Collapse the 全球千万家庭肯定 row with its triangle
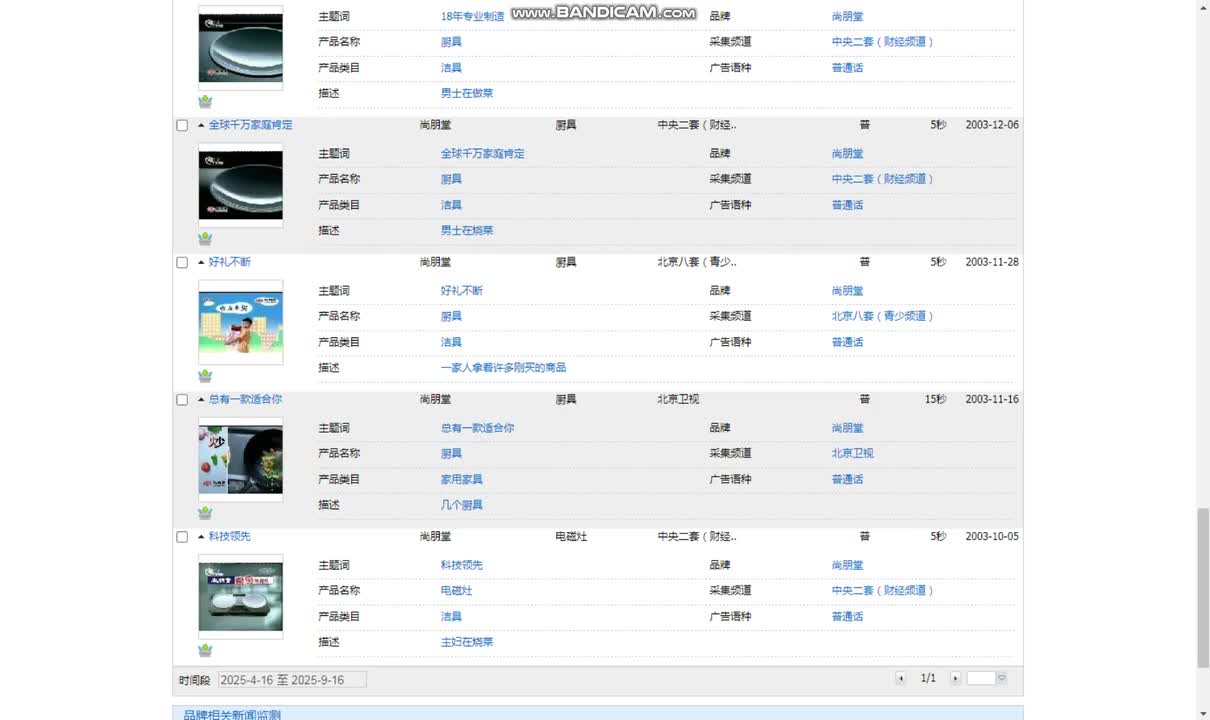 tap(201, 125)
